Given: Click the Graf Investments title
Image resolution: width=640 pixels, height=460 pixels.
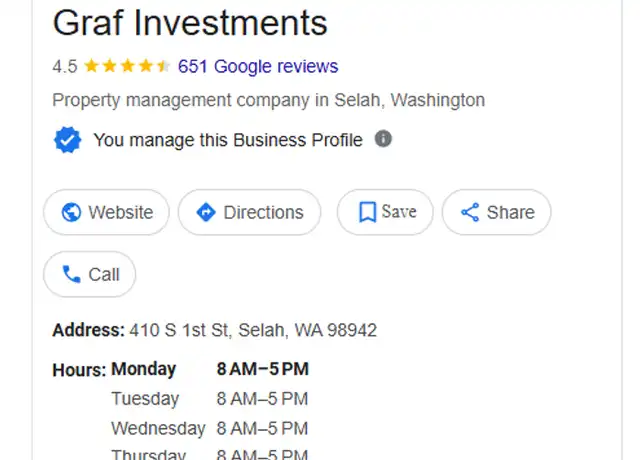Looking at the screenshot, I should tap(190, 23).
